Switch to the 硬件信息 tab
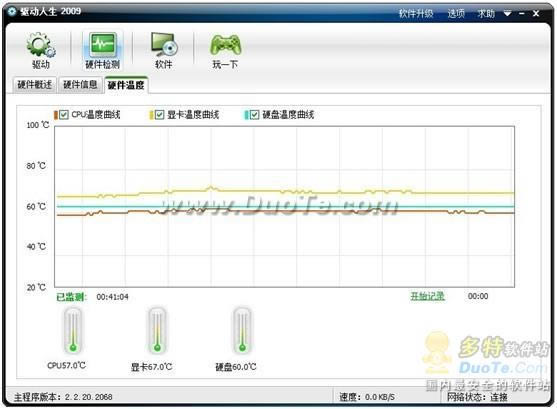557x409 pixels. point(80,85)
